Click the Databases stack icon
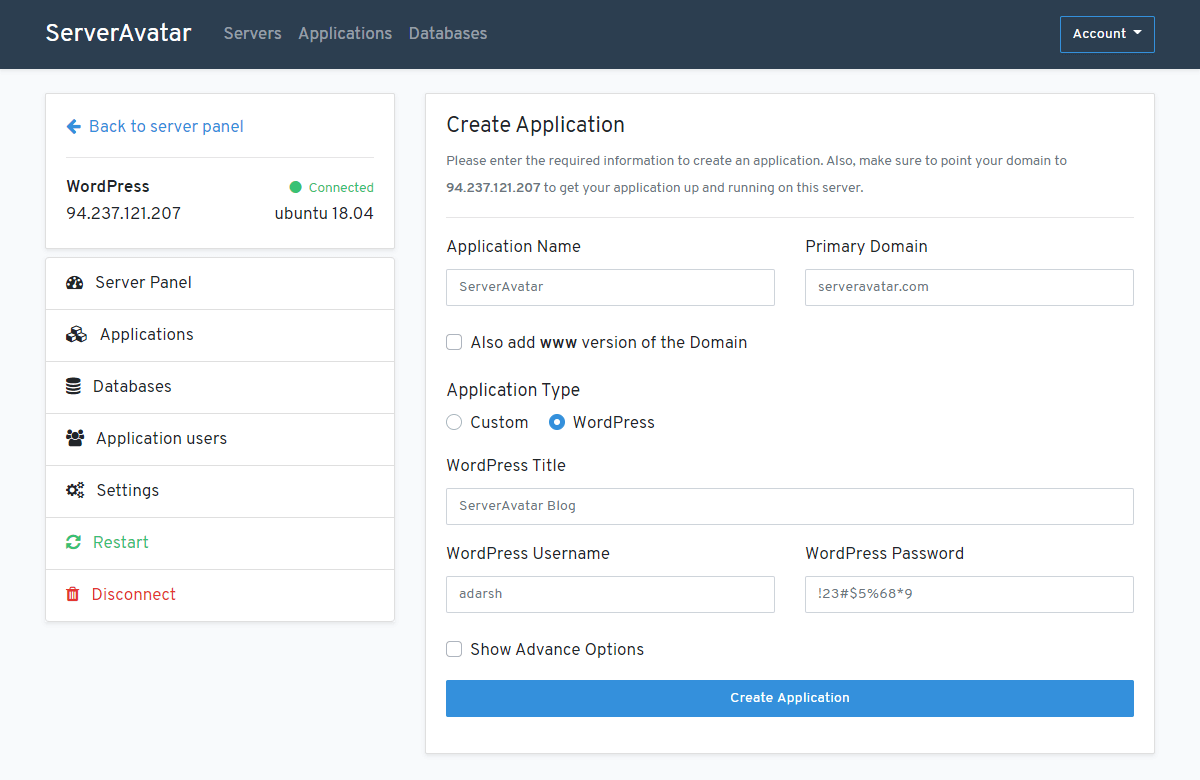1200x780 pixels. pyautogui.click(x=73, y=386)
